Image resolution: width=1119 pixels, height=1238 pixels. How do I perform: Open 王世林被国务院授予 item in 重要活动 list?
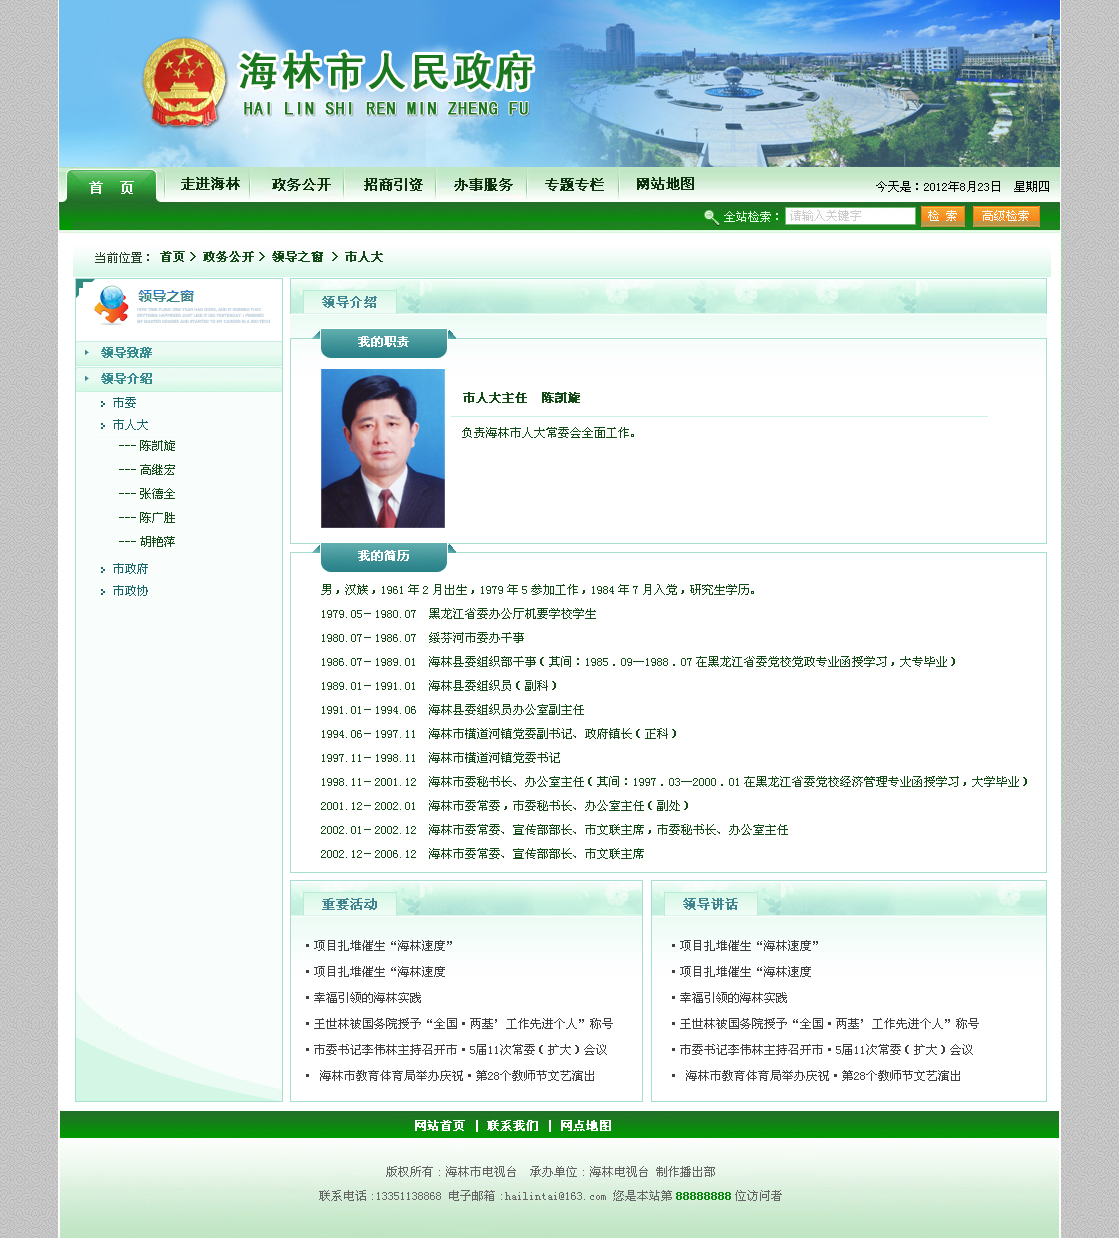463,1024
